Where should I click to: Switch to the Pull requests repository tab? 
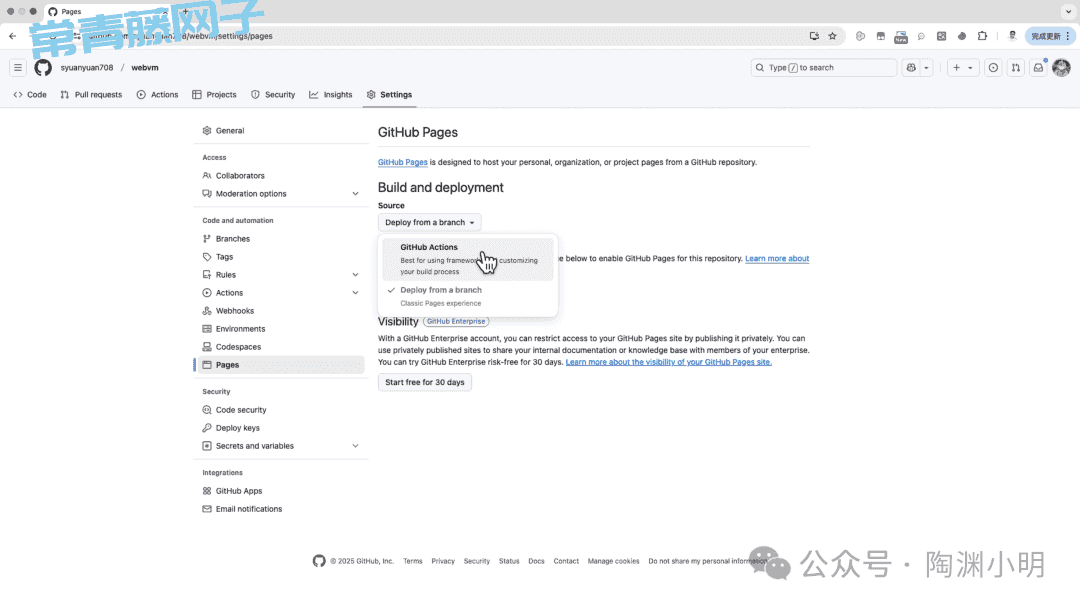[92, 95]
